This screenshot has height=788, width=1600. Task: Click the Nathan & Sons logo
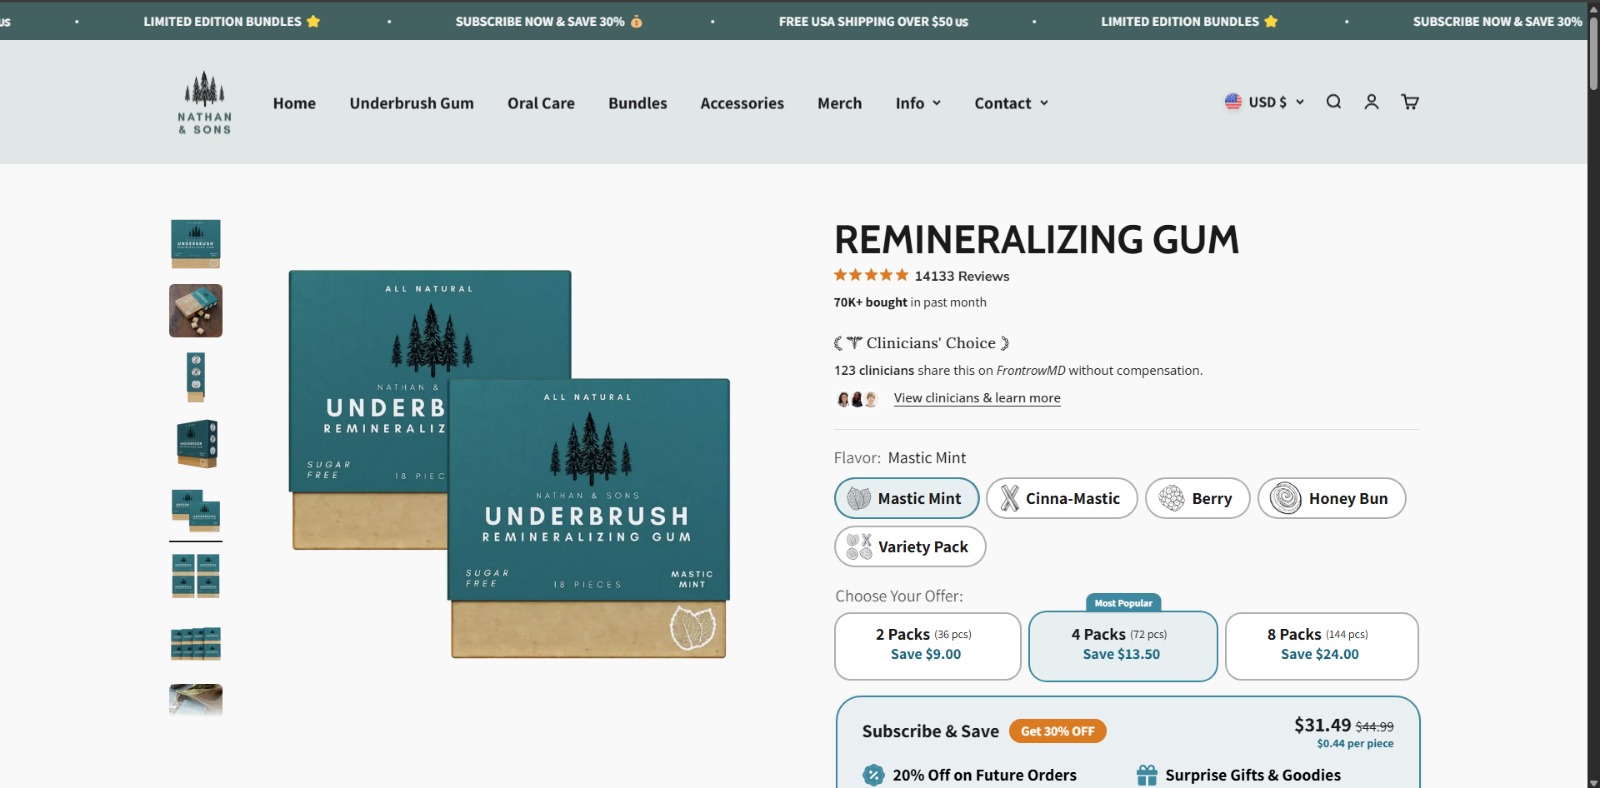205,102
